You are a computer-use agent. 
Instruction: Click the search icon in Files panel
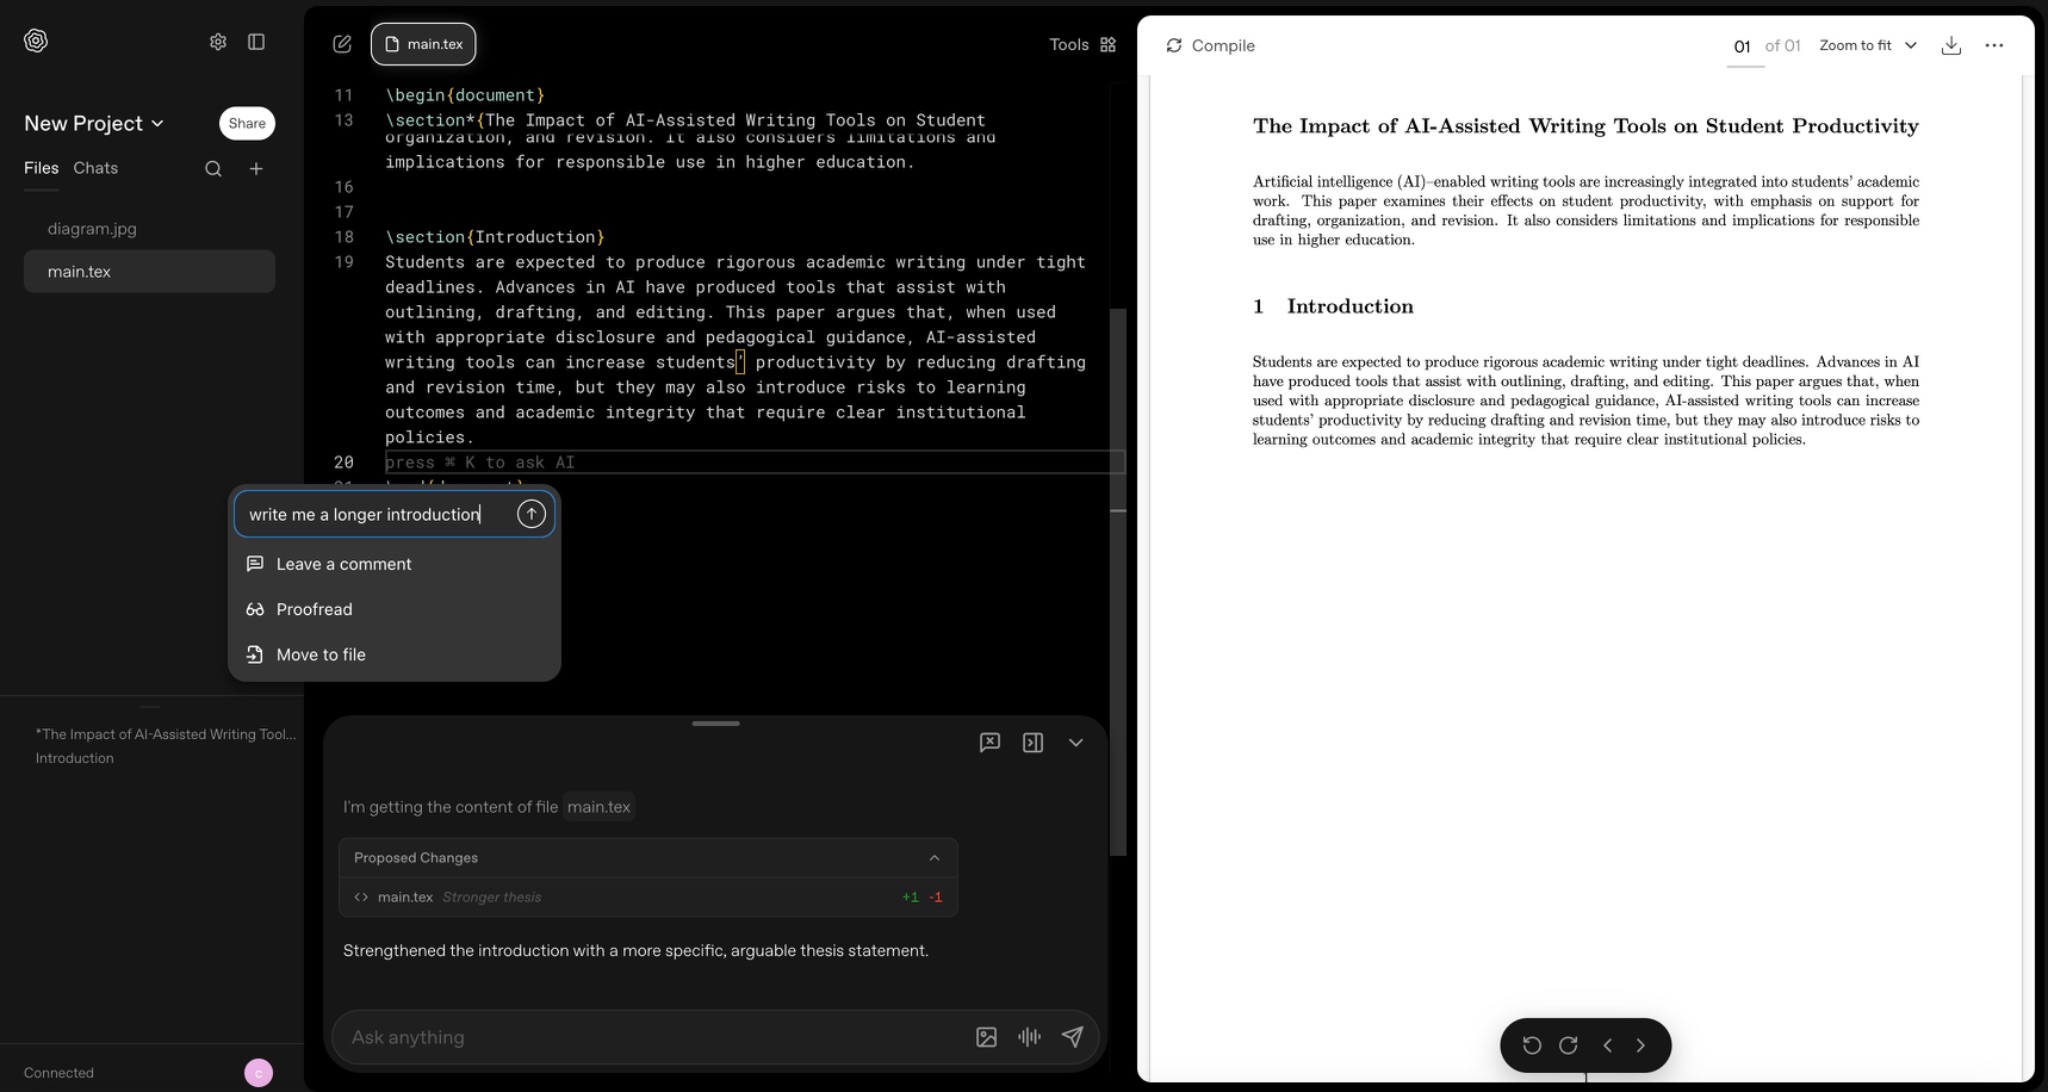click(x=213, y=169)
